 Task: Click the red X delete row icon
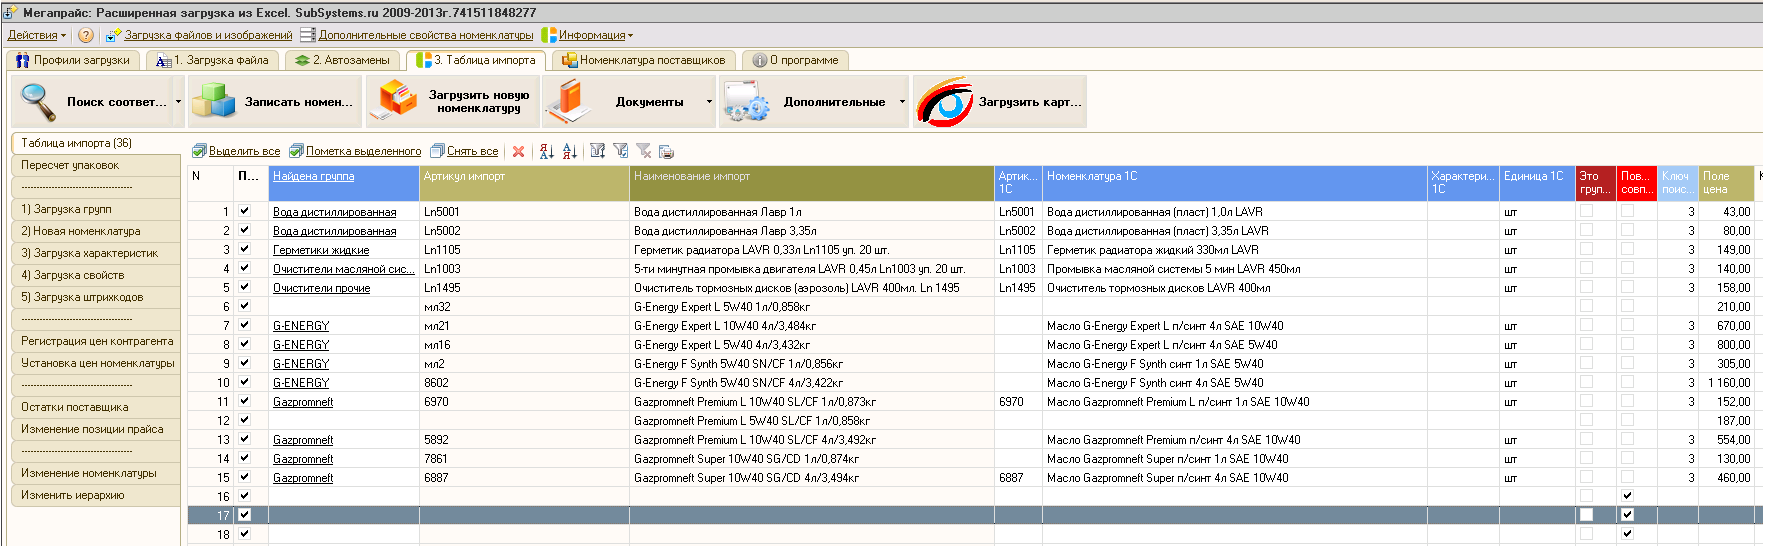pos(518,152)
